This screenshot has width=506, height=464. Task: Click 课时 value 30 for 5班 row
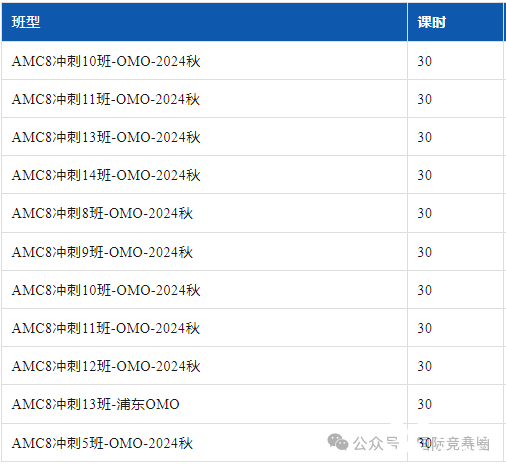click(425, 443)
